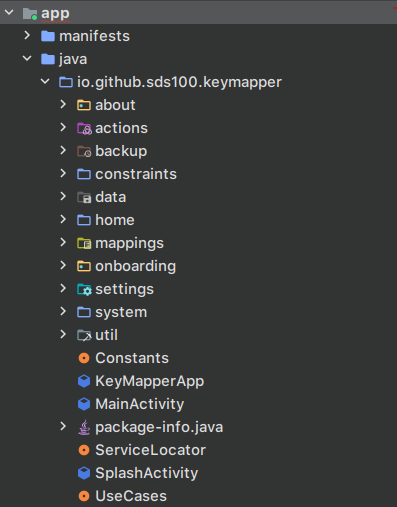Expand the manifests folder
The width and height of the screenshot is (397, 507).
tap(27, 35)
